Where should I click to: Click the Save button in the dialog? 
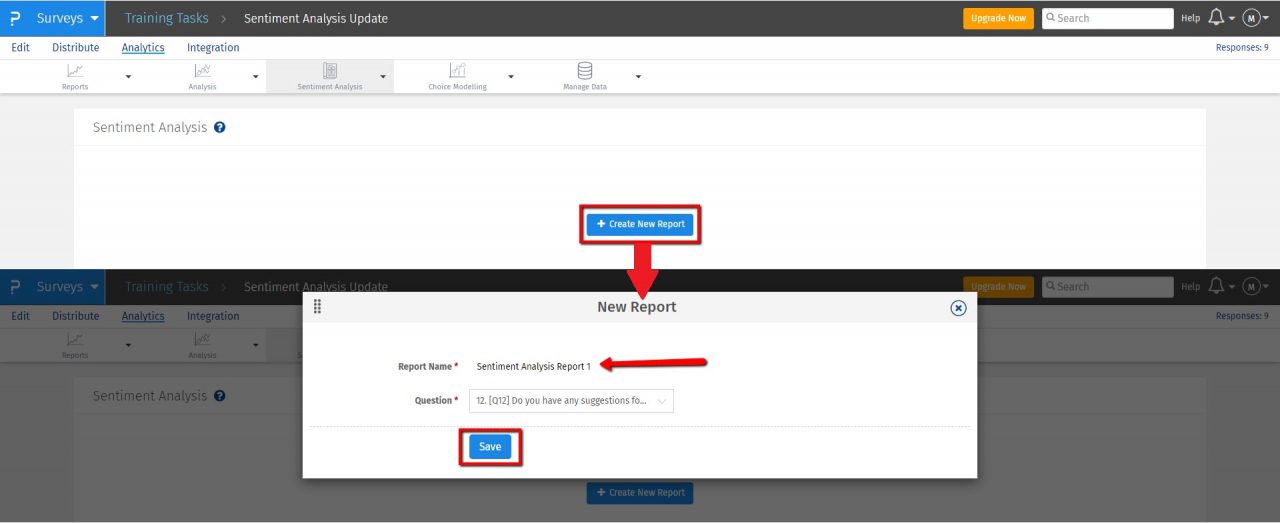pos(490,447)
